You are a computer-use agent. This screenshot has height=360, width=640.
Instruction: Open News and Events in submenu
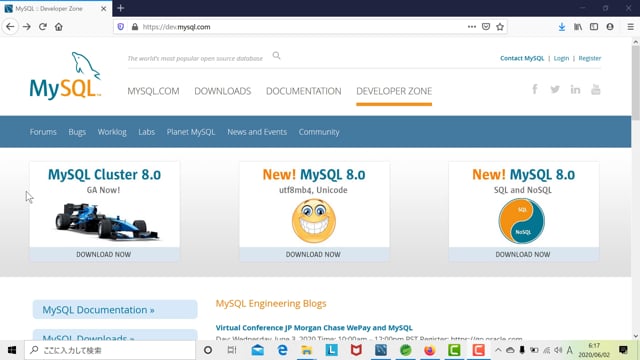tap(257, 132)
